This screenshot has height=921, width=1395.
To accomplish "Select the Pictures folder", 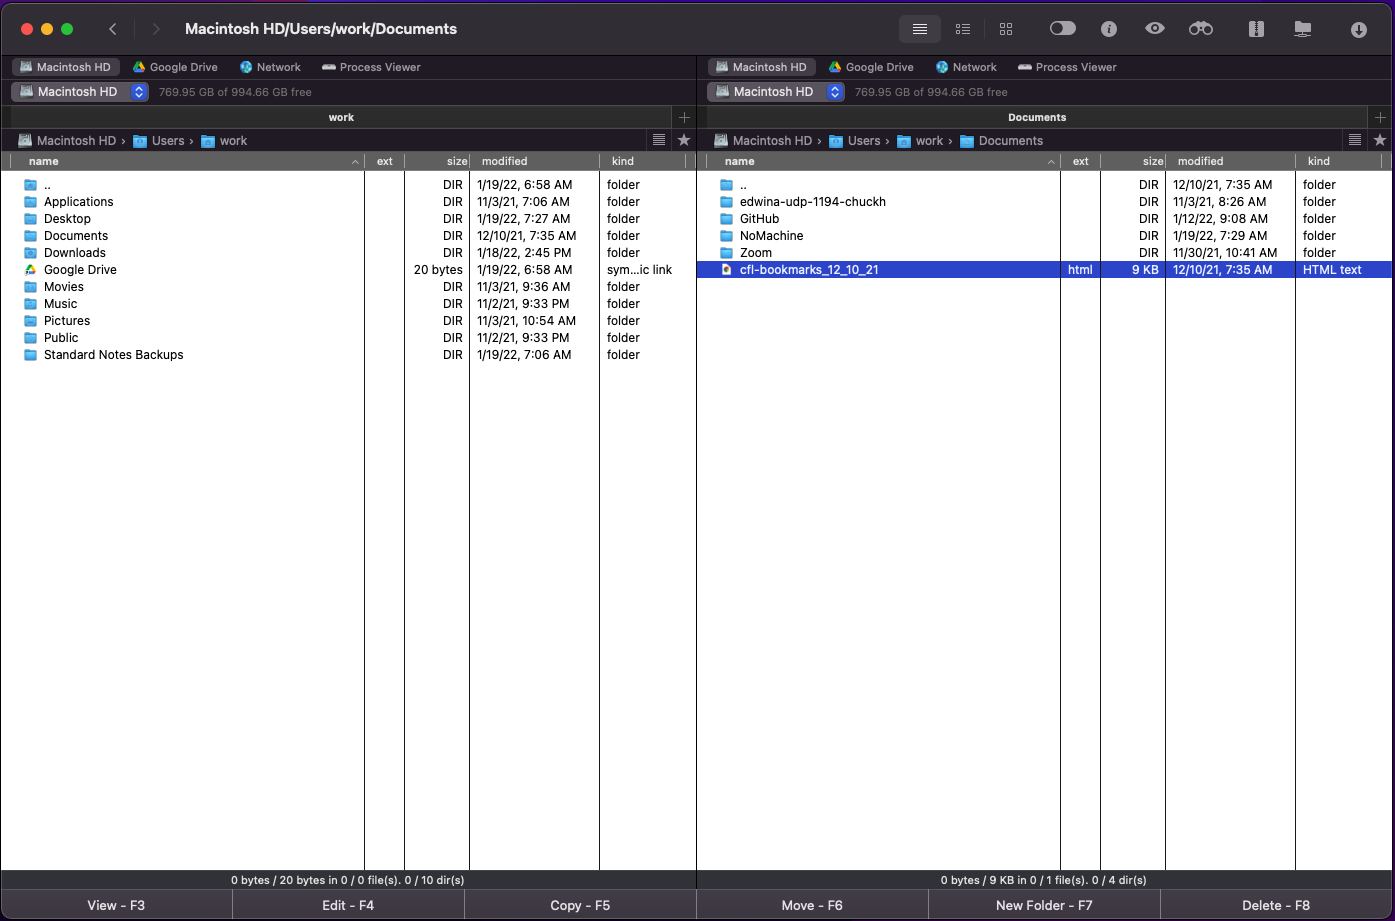I will (348, 321).
